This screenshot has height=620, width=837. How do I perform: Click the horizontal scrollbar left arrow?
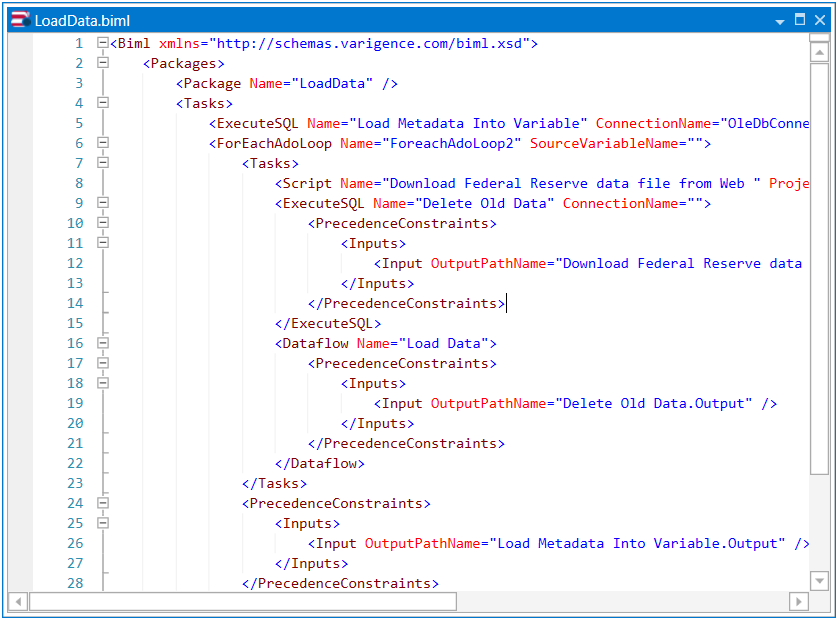pyautogui.click(x=18, y=601)
